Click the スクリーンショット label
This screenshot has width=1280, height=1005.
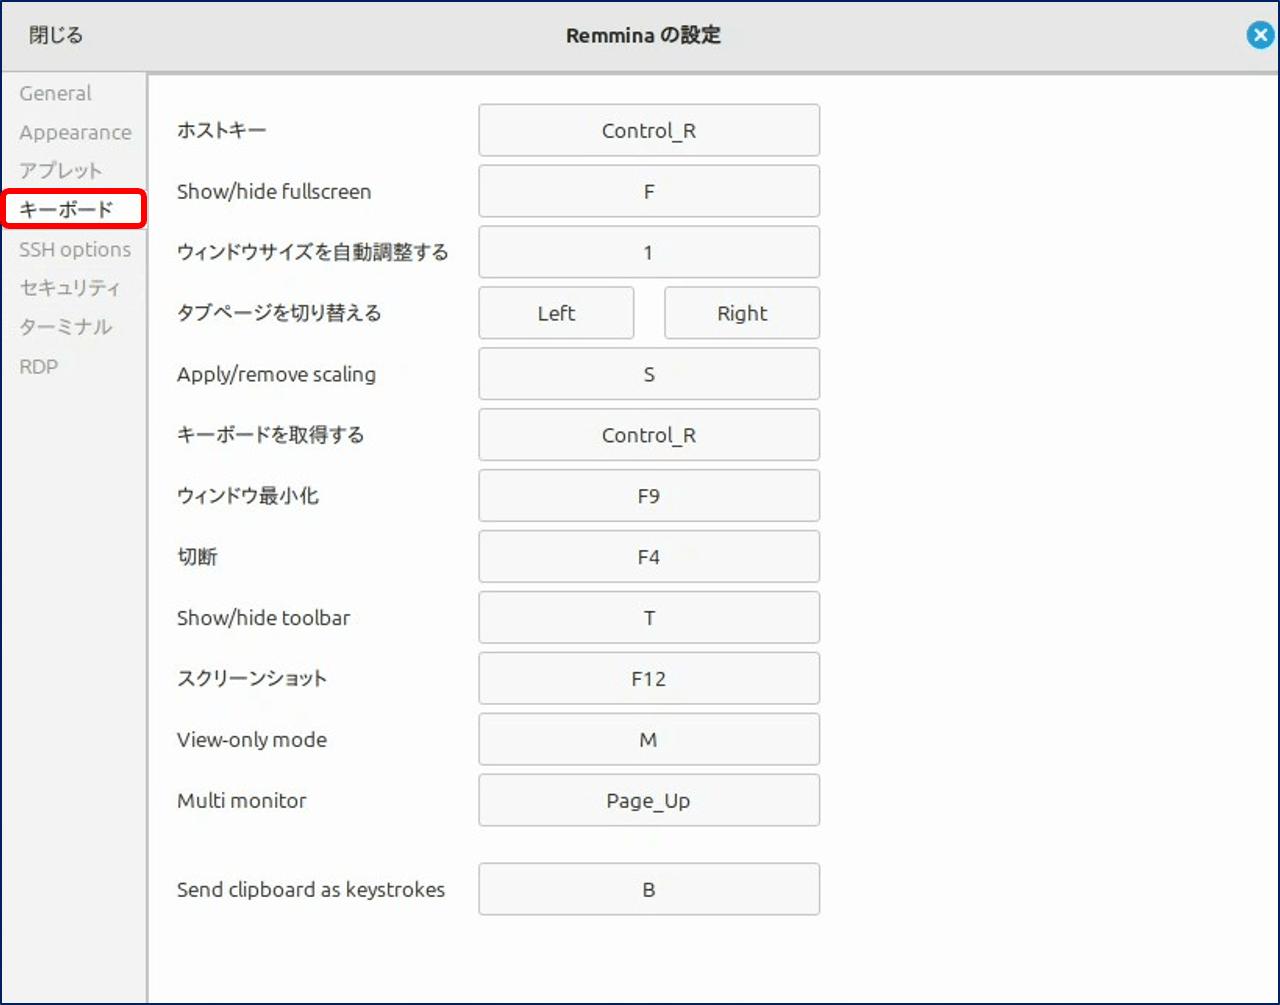click(x=252, y=679)
